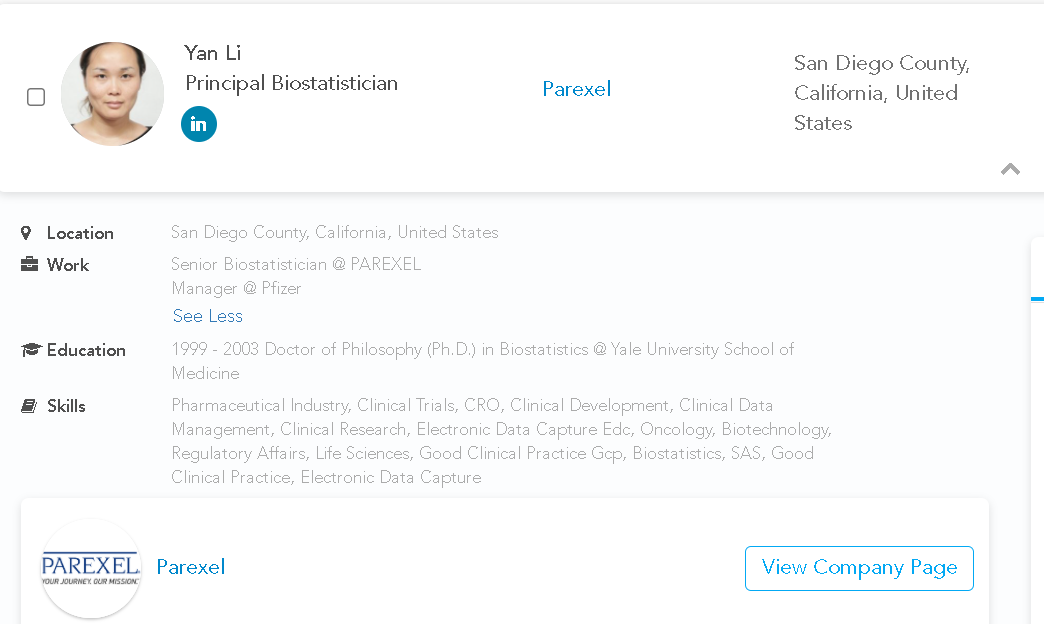The width and height of the screenshot is (1044, 624).
Task: Click Yan Li's profile photo
Action: pyautogui.click(x=112, y=94)
